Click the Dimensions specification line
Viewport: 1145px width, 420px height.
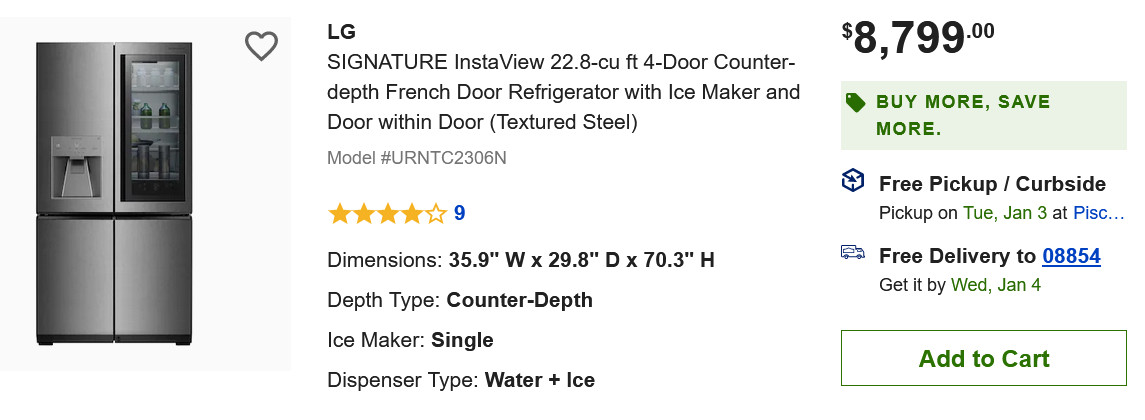click(521, 260)
